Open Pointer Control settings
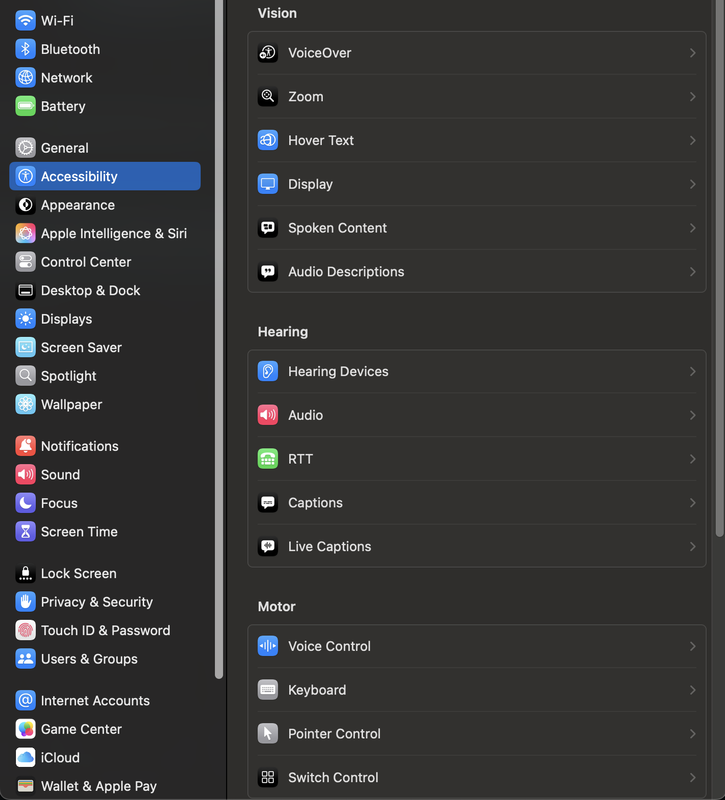The width and height of the screenshot is (725, 800). [477, 734]
